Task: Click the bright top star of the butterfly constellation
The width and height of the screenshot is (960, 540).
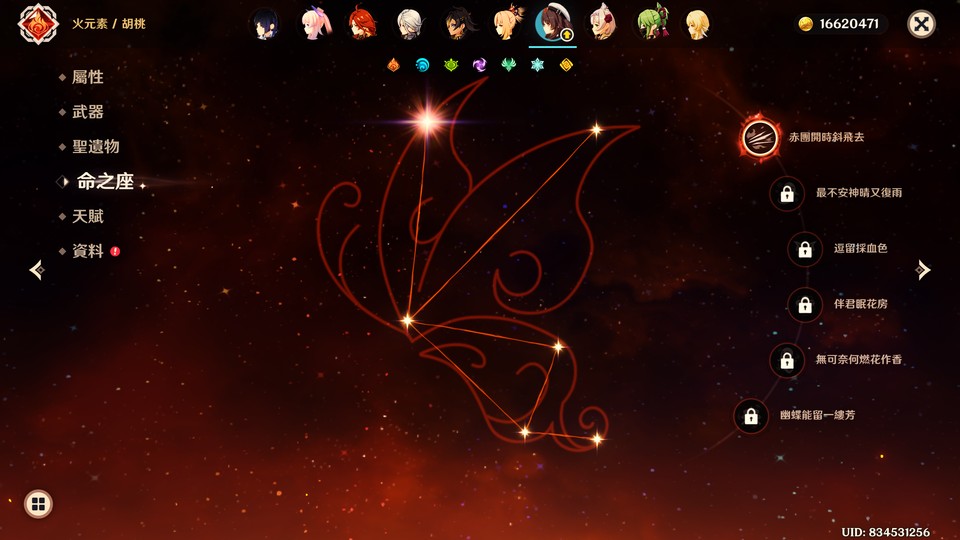Action: [428, 122]
